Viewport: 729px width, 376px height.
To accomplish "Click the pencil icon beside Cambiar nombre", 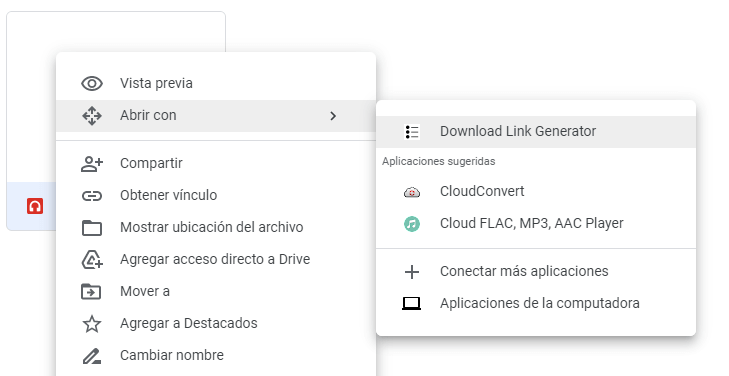I will point(92,356).
